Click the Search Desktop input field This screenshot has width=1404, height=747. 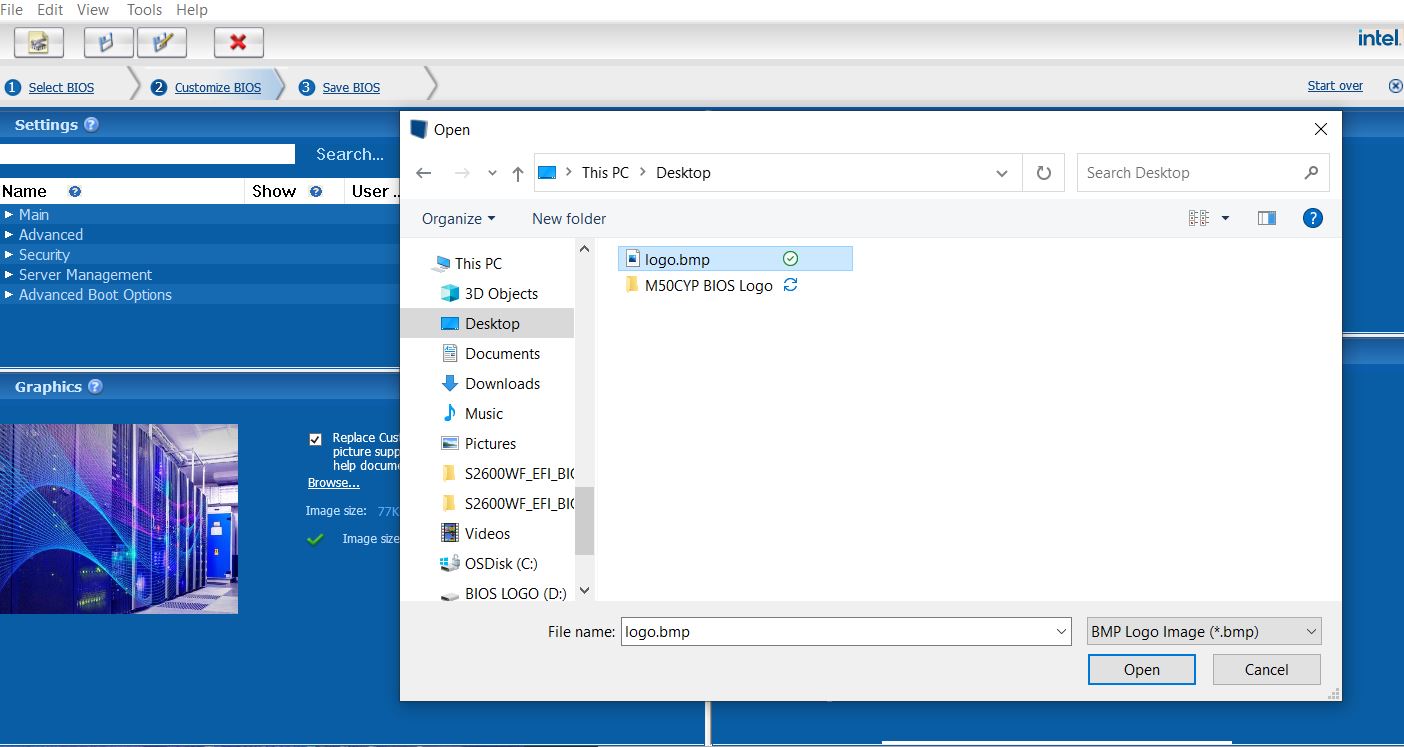(1190, 173)
